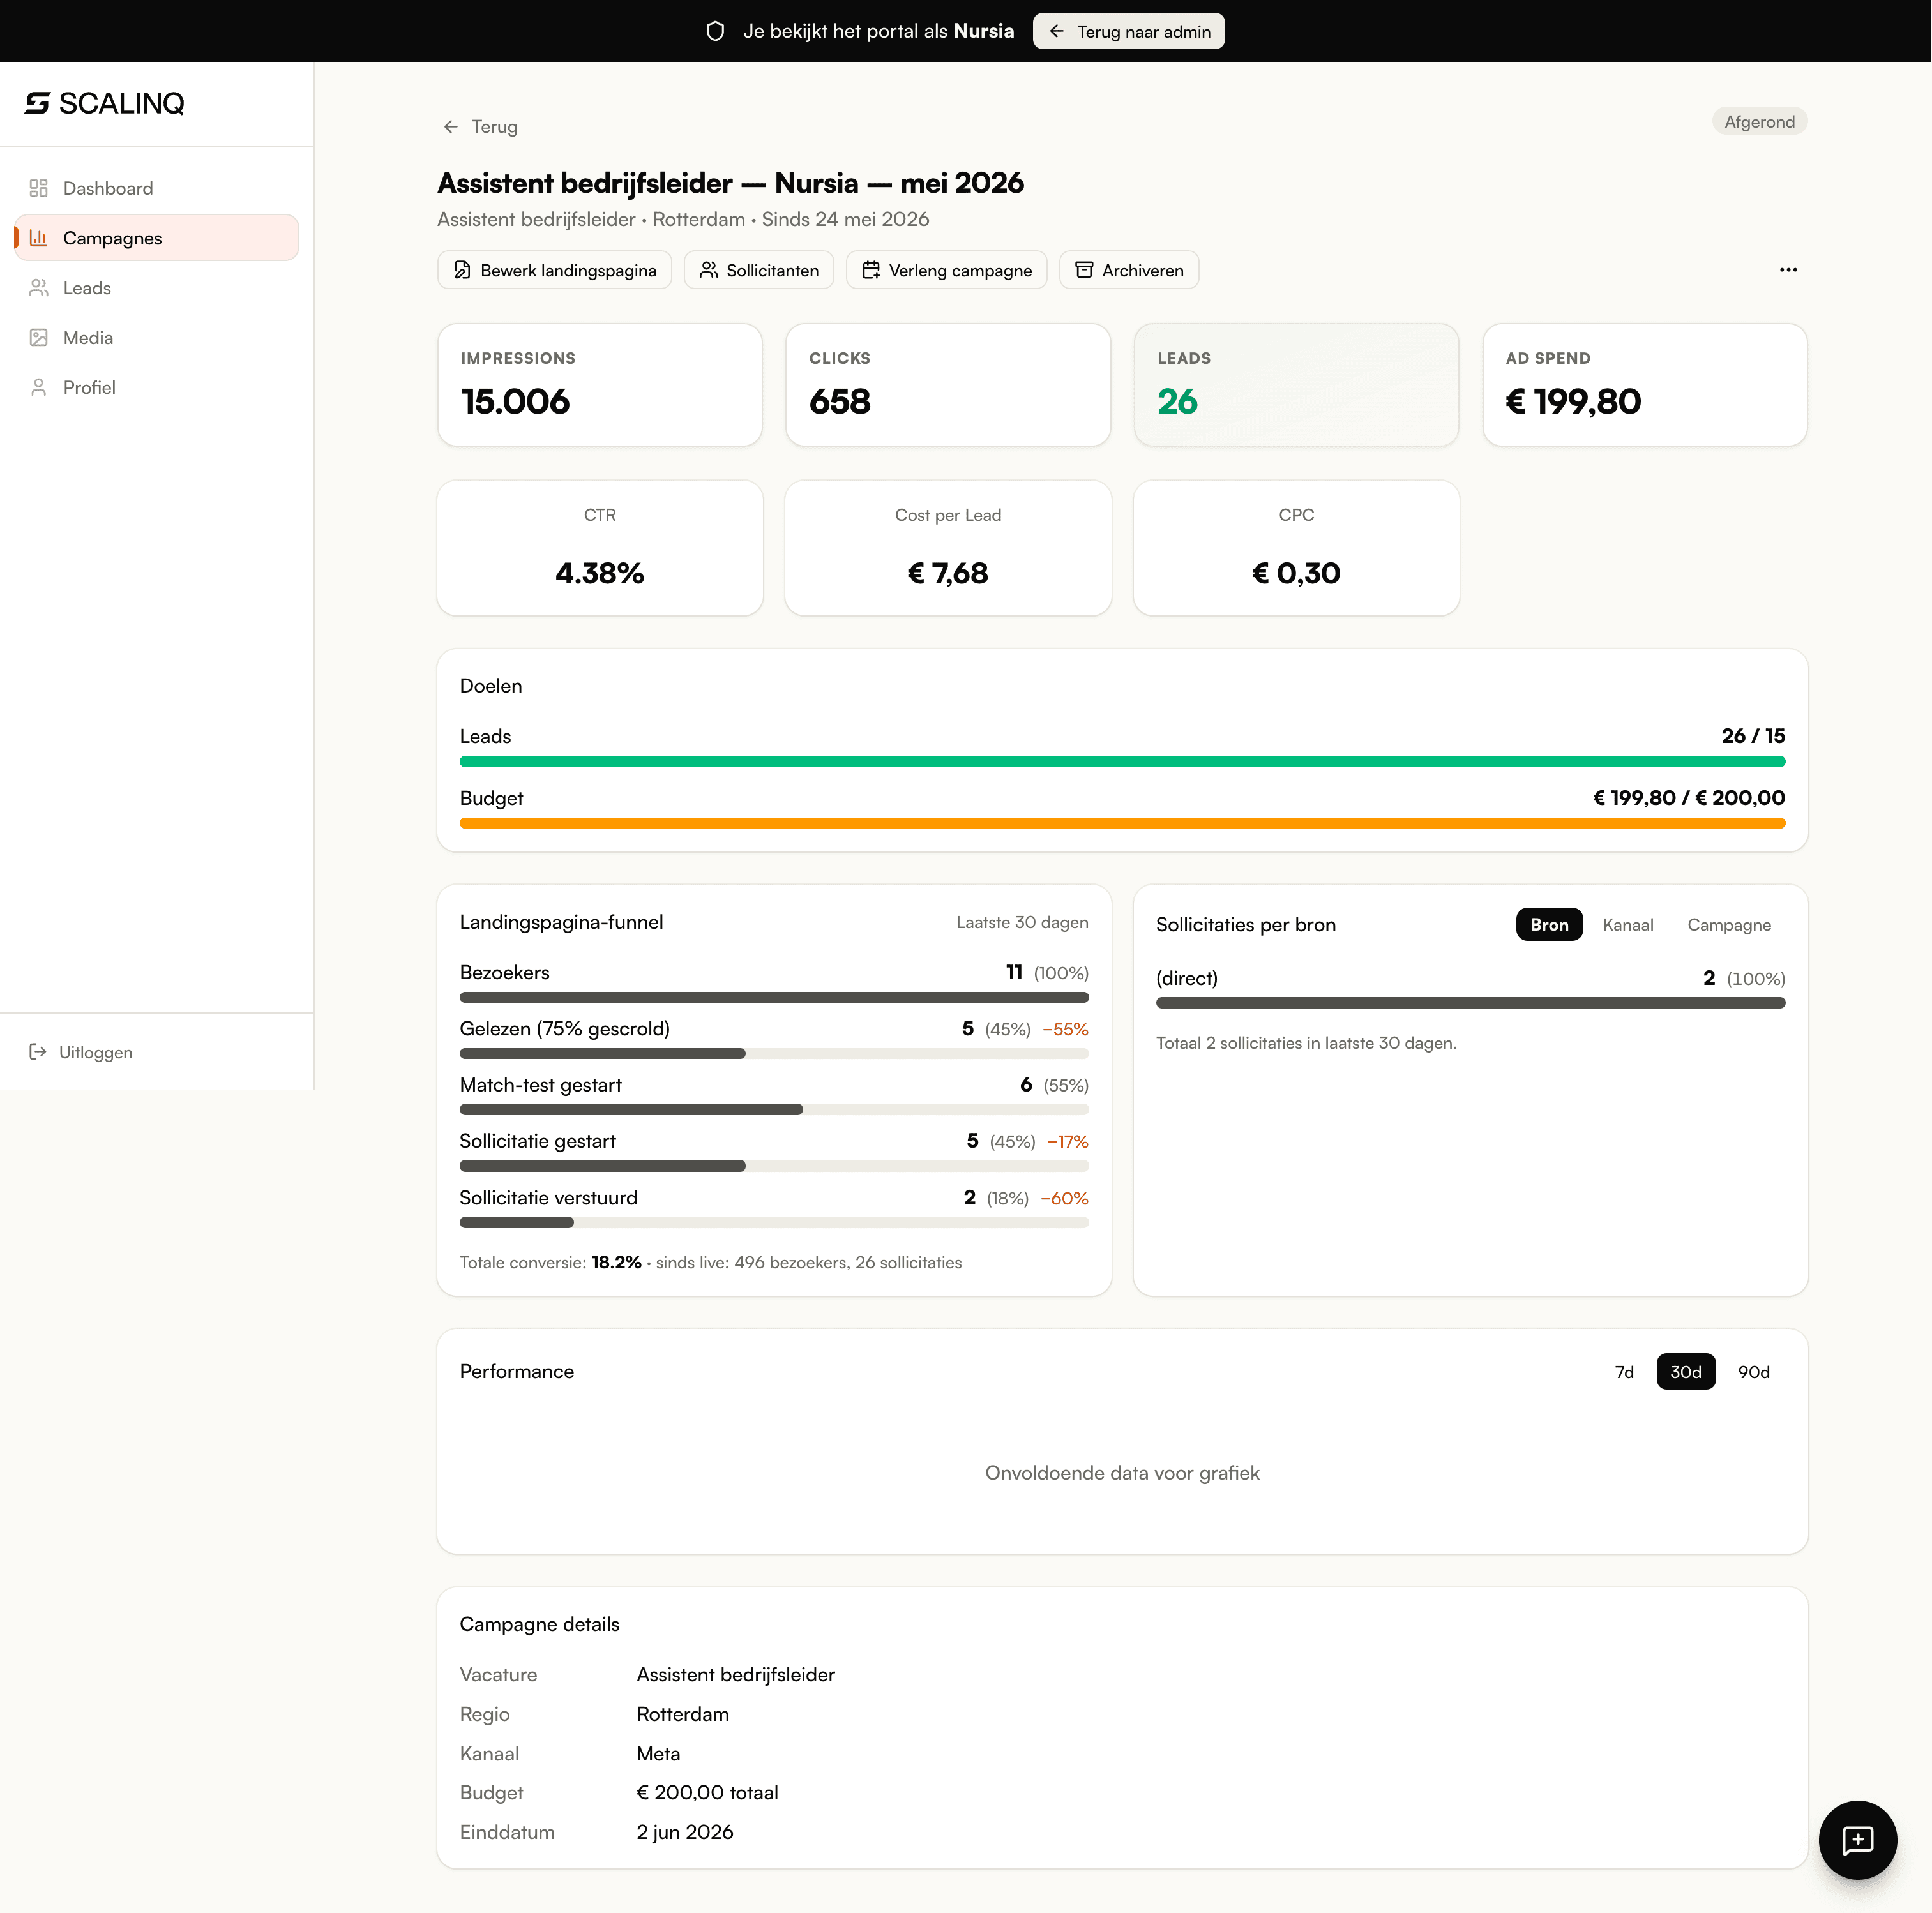The width and height of the screenshot is (1932, 1913).
Task: Open Dashboard in the sidebar
Action: coord(157,188)
